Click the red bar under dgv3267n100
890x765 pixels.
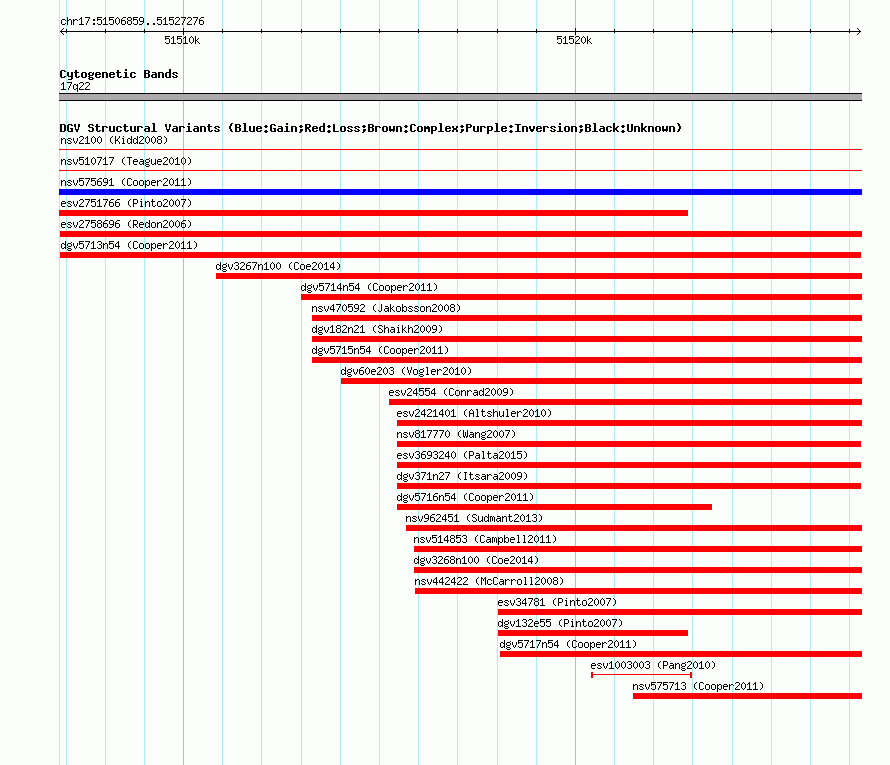click(x=539, y=276)
